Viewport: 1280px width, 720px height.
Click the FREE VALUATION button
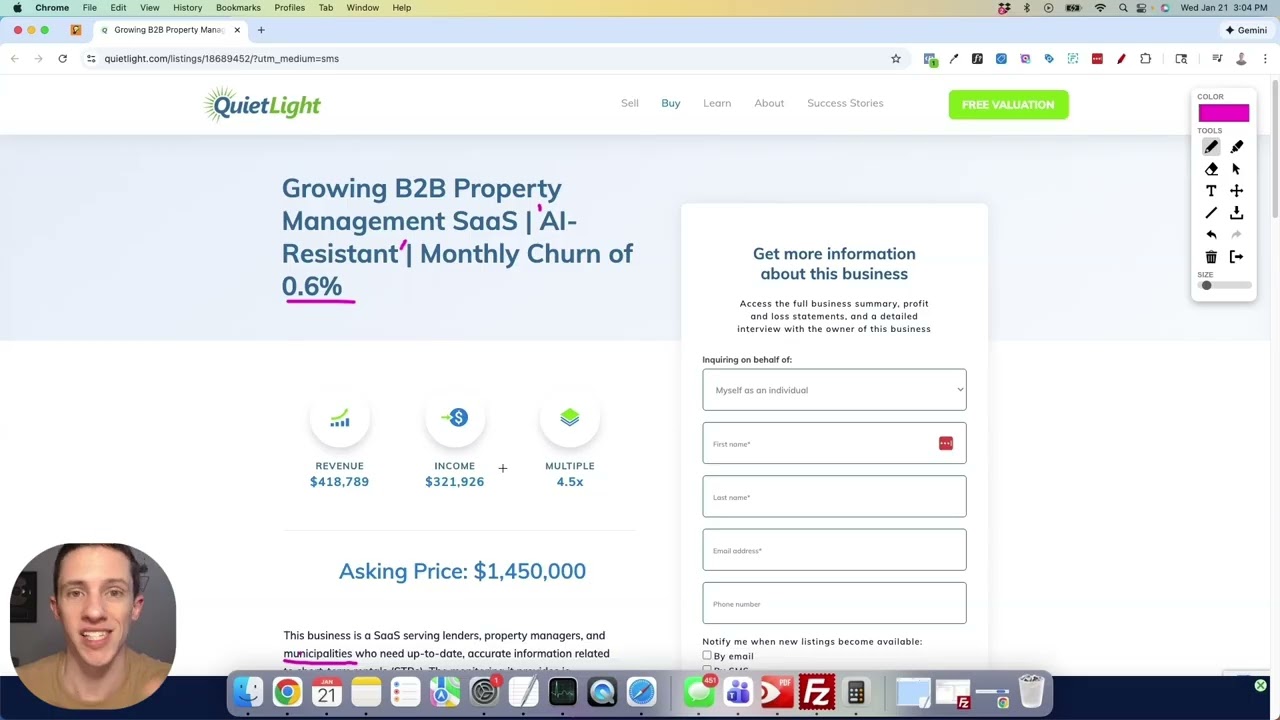coord(1008,104)
